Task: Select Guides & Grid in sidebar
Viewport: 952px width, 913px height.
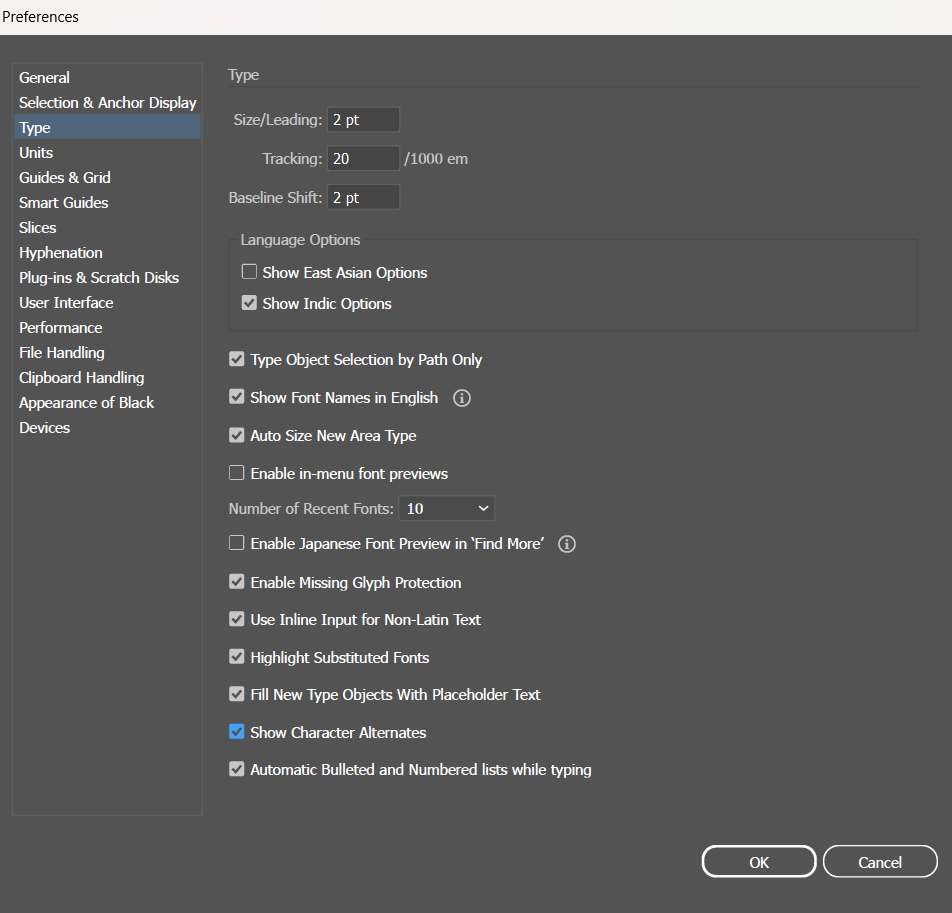Action: pos(65,177)
